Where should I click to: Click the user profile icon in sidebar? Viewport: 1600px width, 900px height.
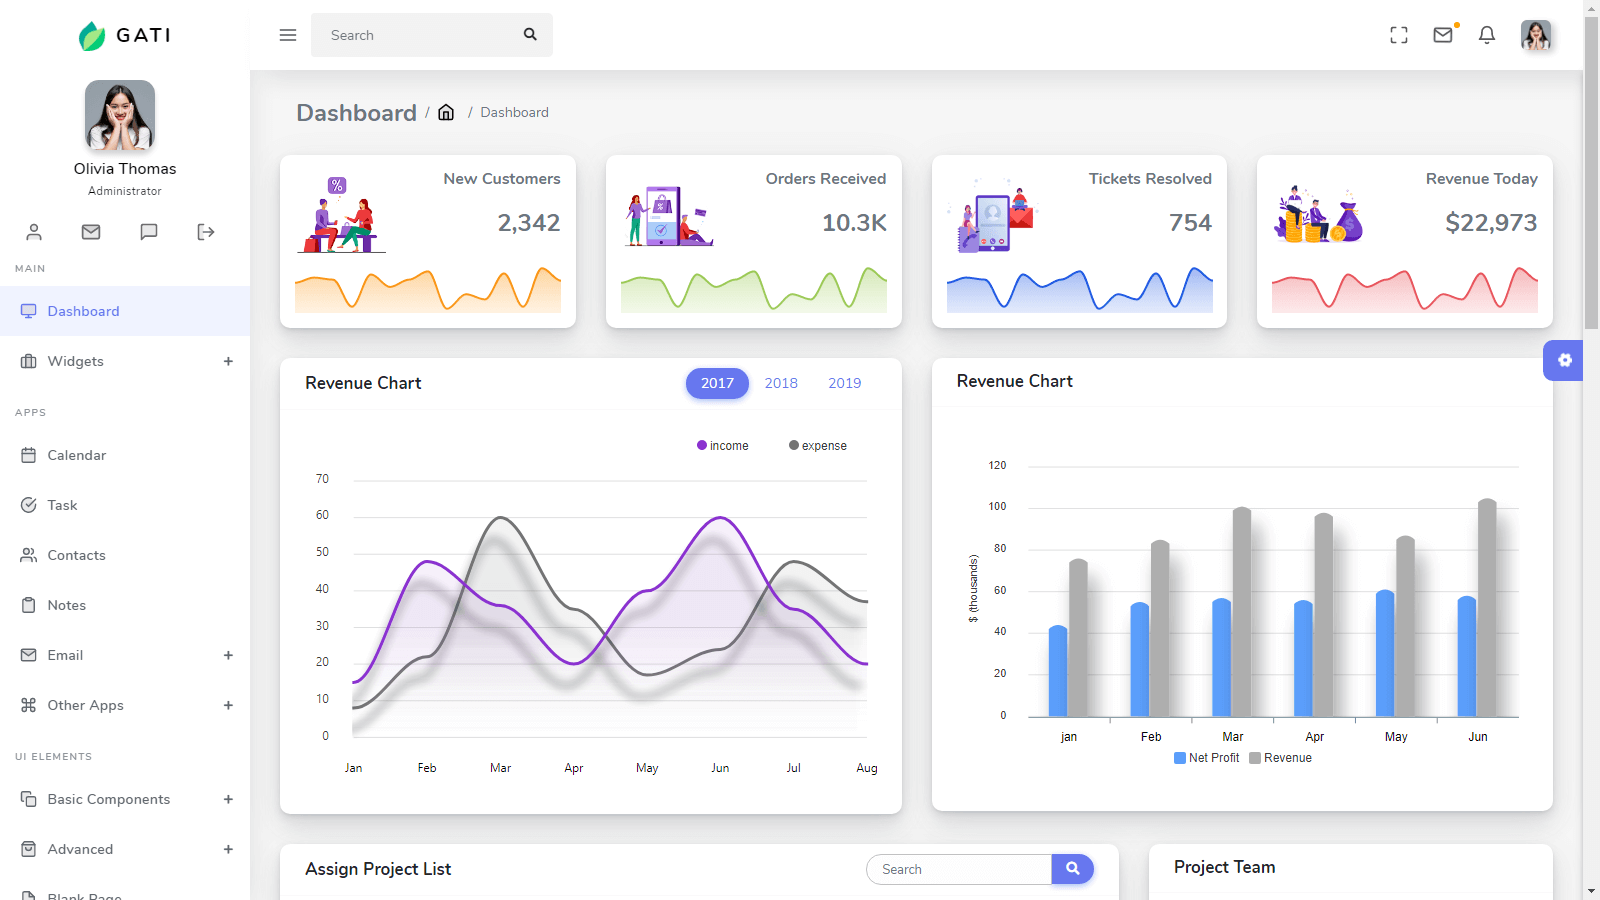[x=34, y=232]
